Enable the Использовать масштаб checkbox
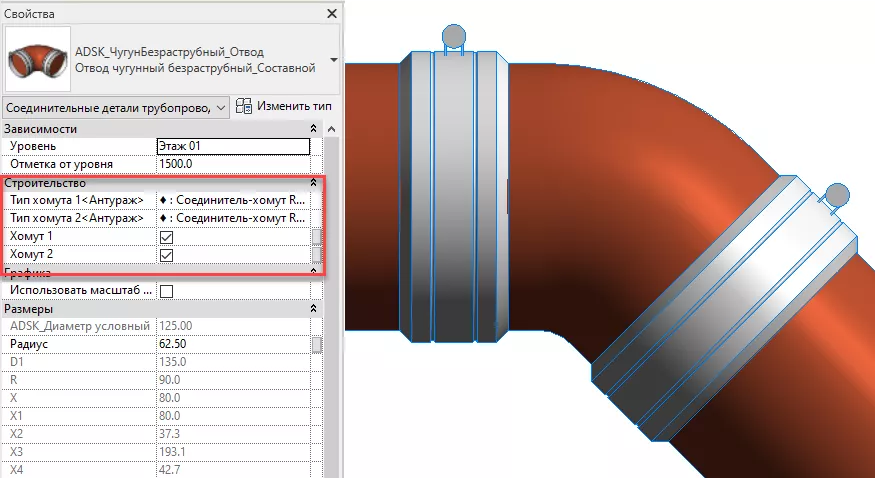 [x=167, y=291]
